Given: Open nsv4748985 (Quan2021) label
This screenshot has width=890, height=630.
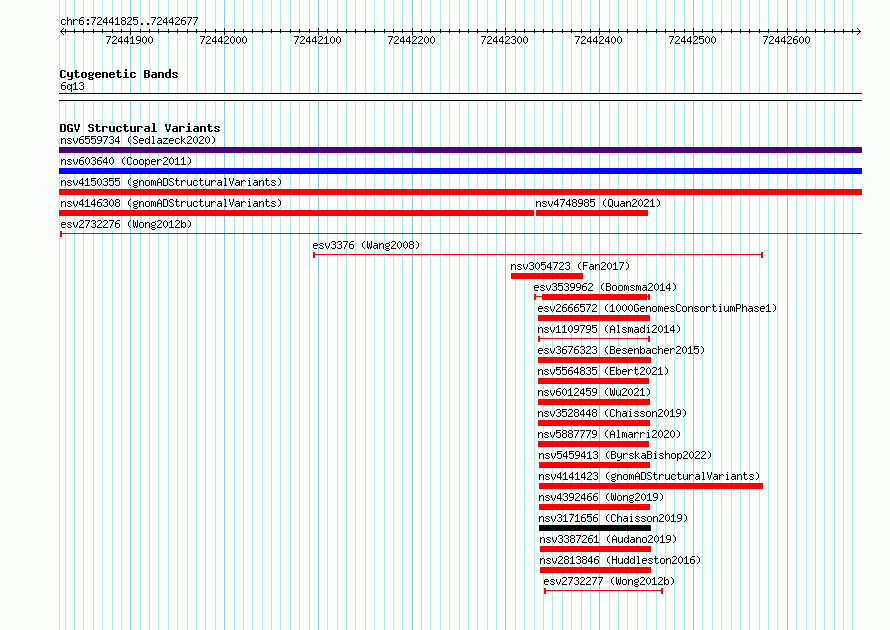Looking at the screenshot, I should (x=598, y=203).
